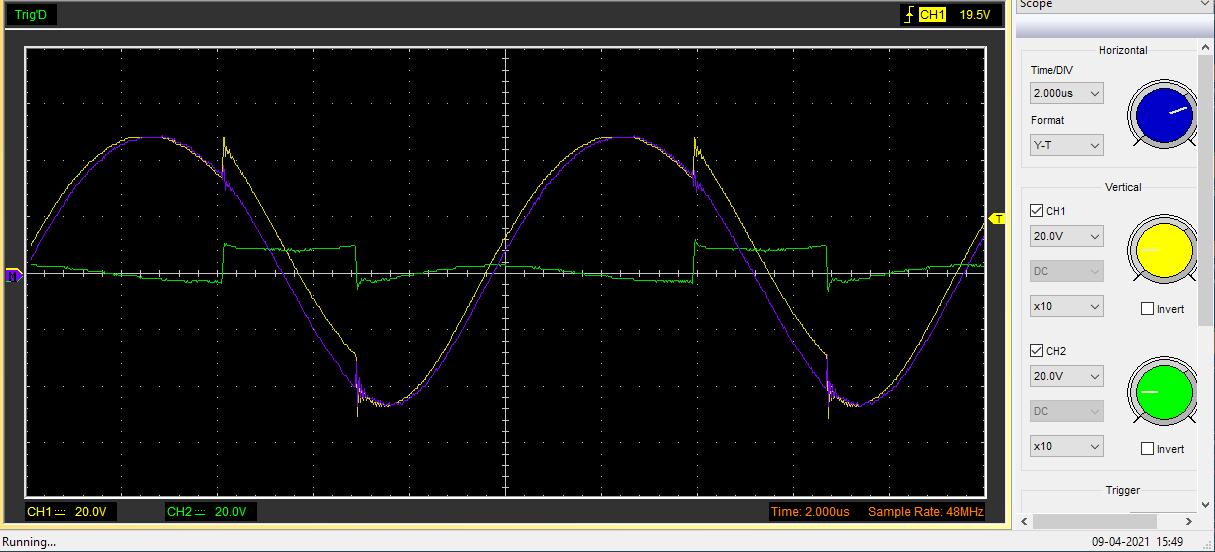
Task: Toggle the CH2 channel checkbox
Action: (x=1036, y=351)
